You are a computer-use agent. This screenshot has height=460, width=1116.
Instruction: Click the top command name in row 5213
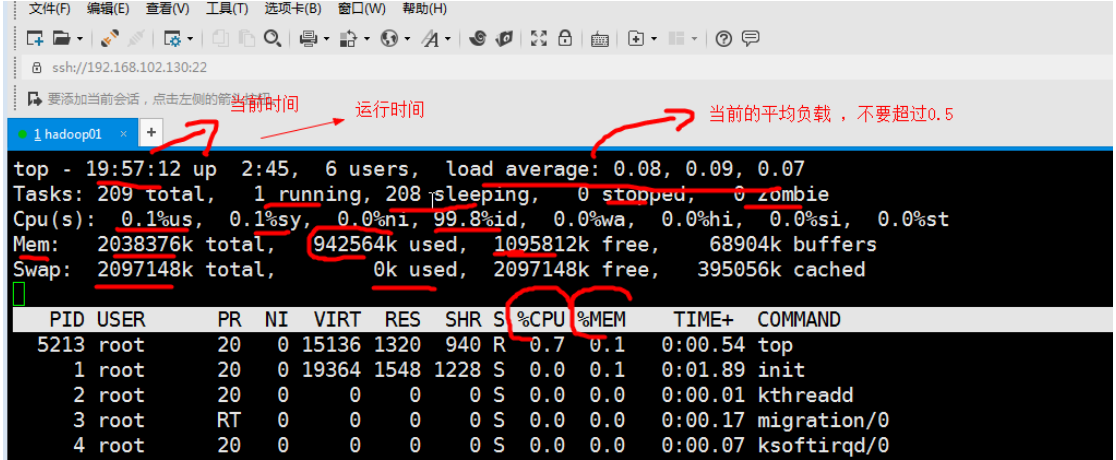click(x=775, y=345)
